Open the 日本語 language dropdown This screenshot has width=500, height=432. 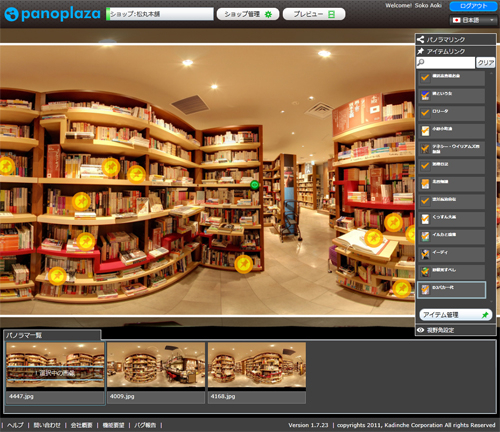[473, 20]
